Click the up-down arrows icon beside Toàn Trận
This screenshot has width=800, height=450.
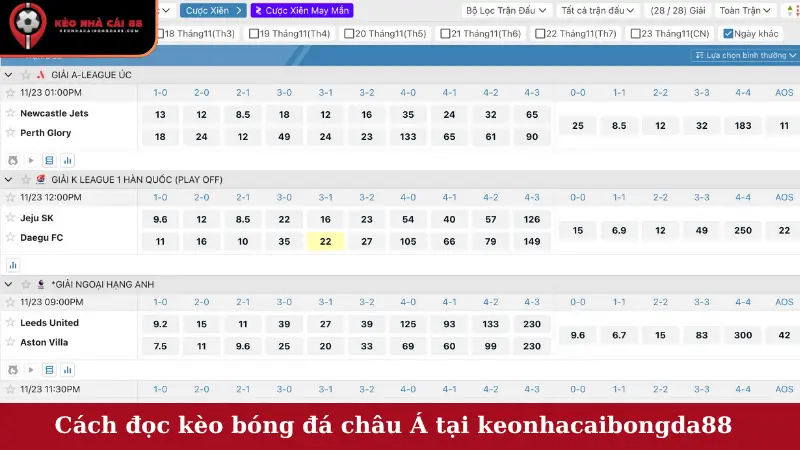(790, 10)
